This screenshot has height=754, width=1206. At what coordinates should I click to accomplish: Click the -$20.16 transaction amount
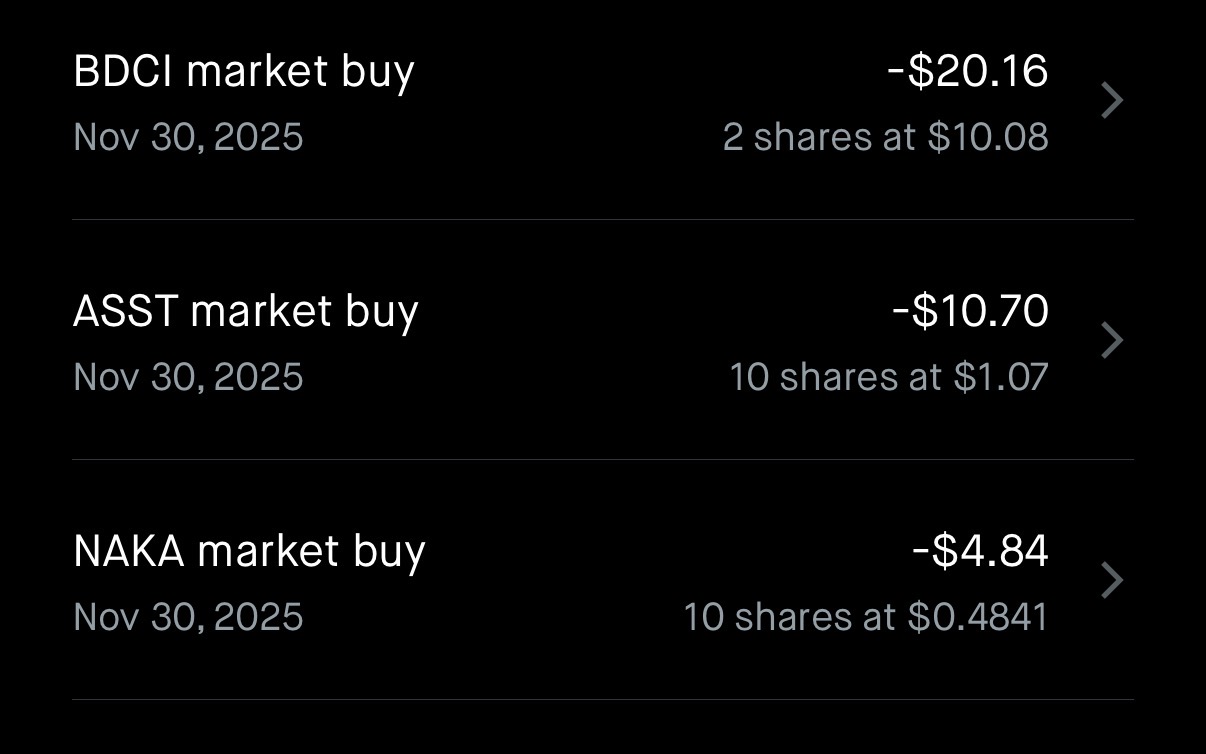point(967,71)
